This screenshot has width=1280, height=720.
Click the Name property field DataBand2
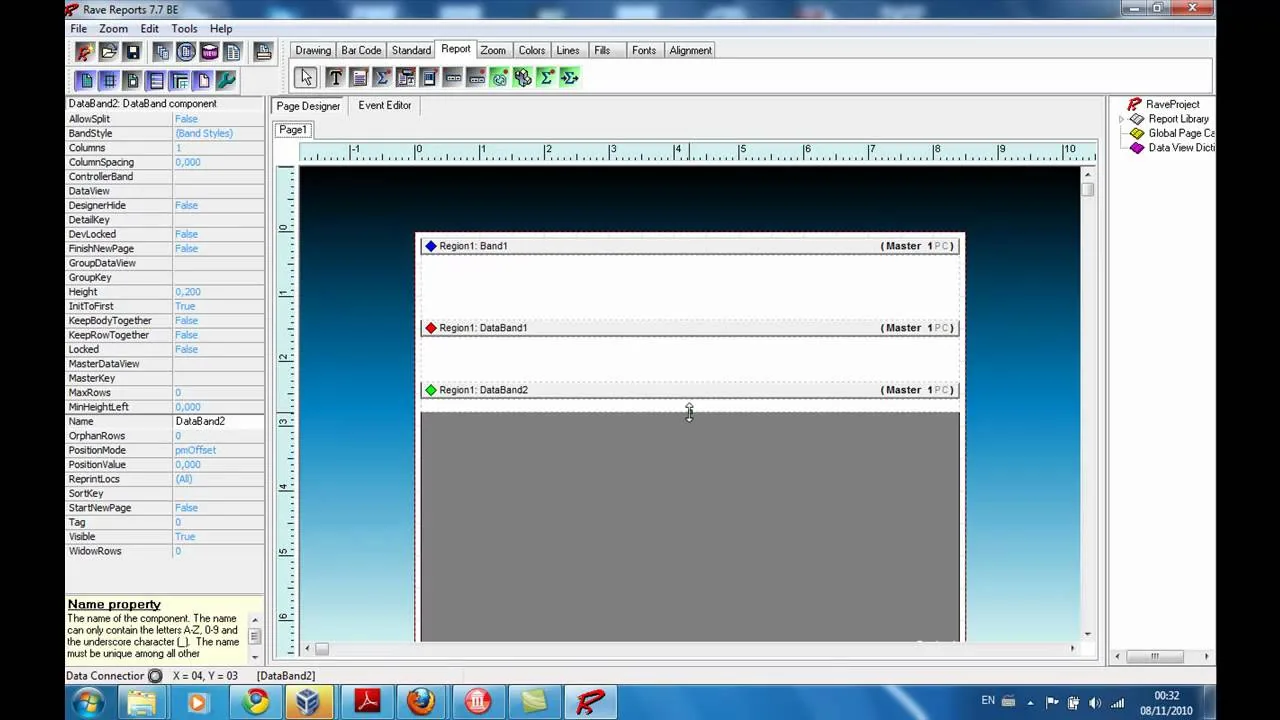click(x=218, y=421)
